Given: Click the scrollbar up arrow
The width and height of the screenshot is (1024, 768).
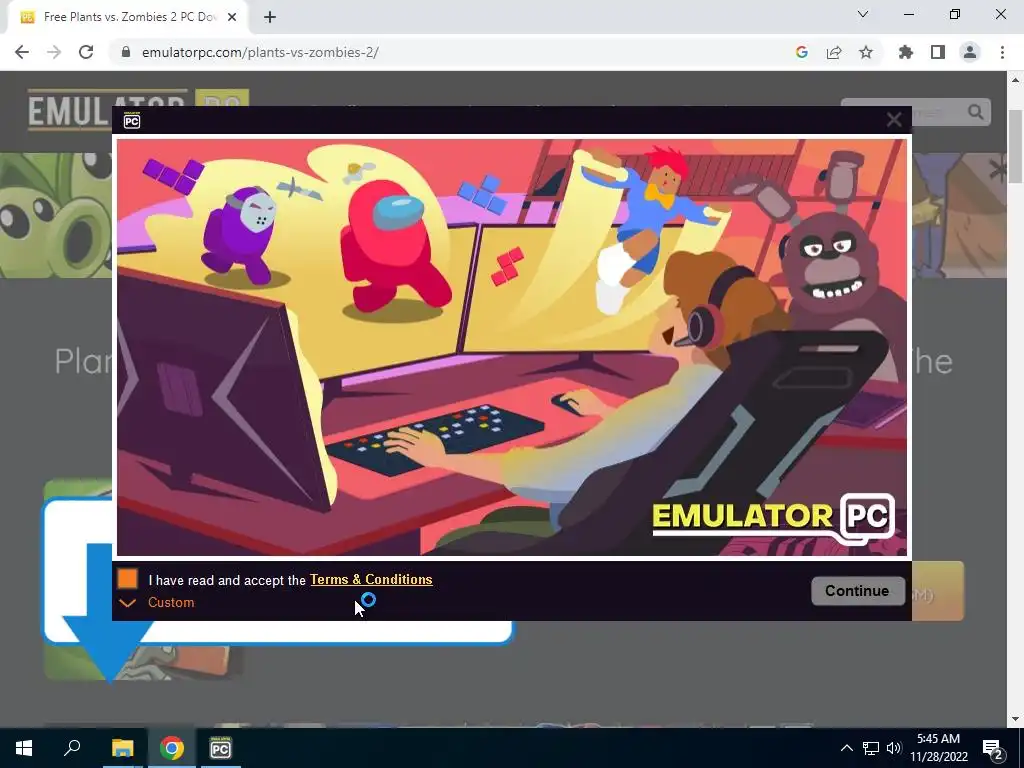Looking at the screenshot, I should coord(1015,80).
